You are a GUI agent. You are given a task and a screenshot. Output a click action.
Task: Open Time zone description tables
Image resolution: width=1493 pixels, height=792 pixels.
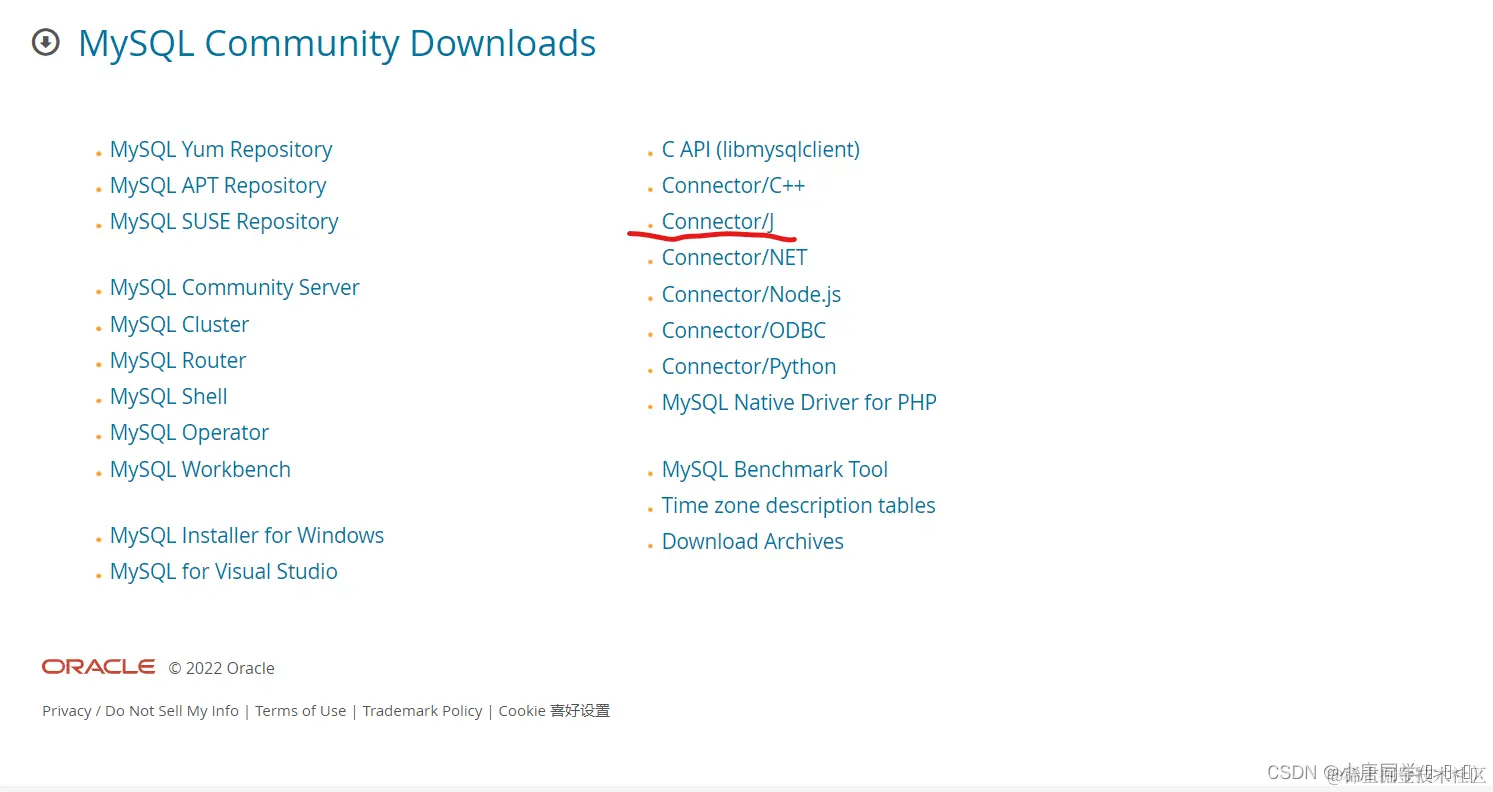799,505
